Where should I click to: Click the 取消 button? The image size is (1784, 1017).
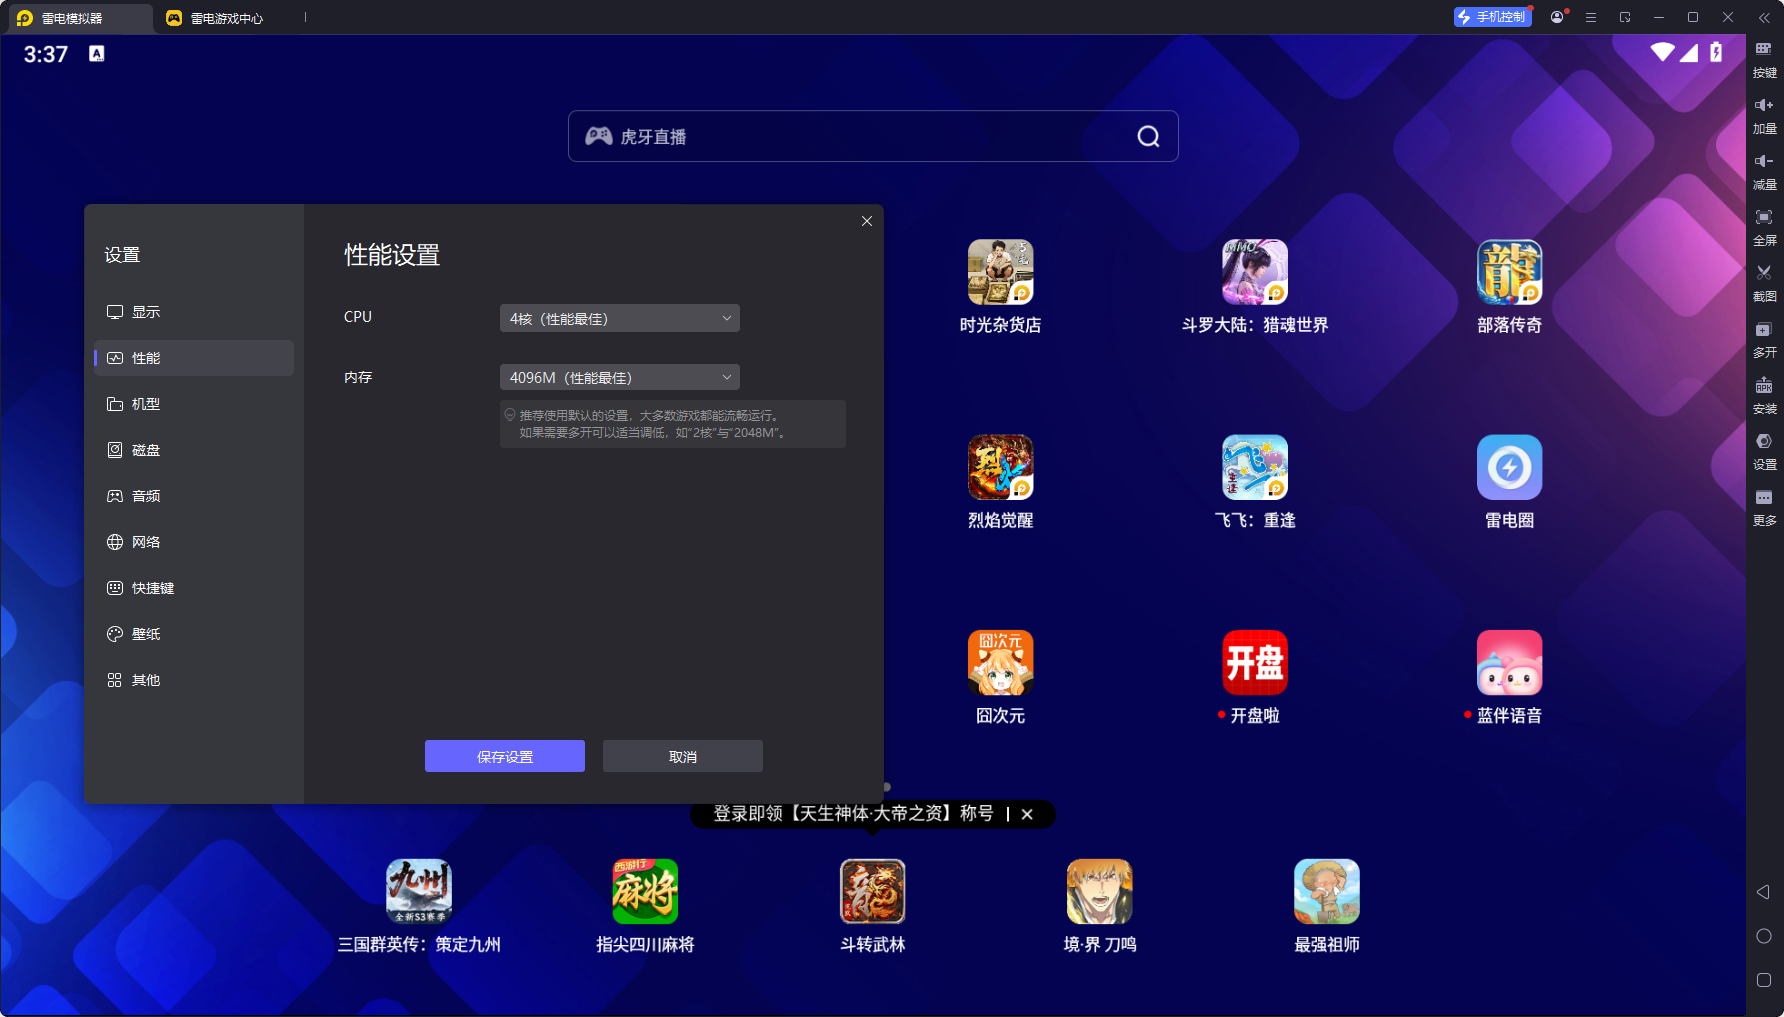(x=682, y=756)
